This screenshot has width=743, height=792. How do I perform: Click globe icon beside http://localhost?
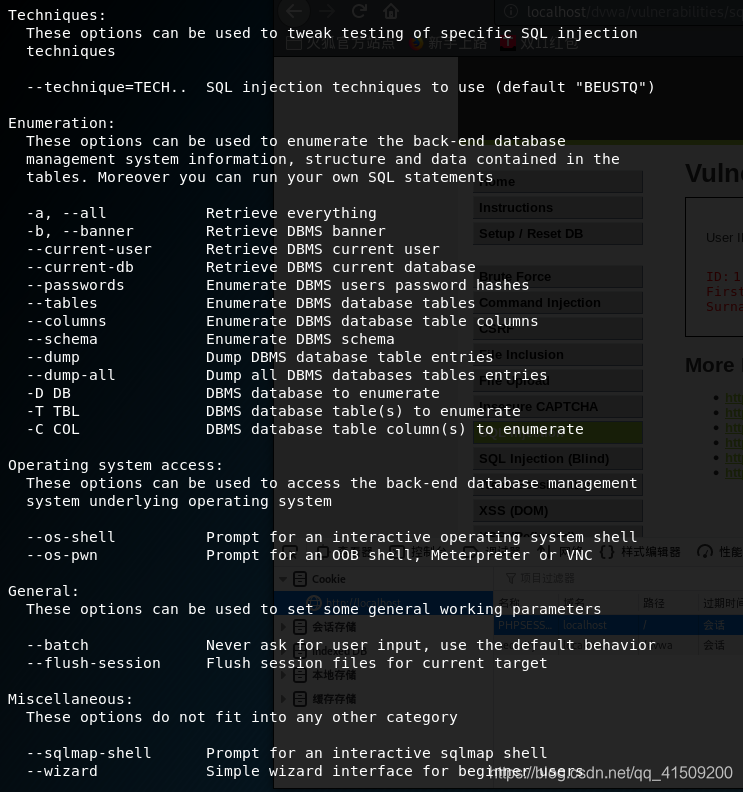[x=315, y=603]
